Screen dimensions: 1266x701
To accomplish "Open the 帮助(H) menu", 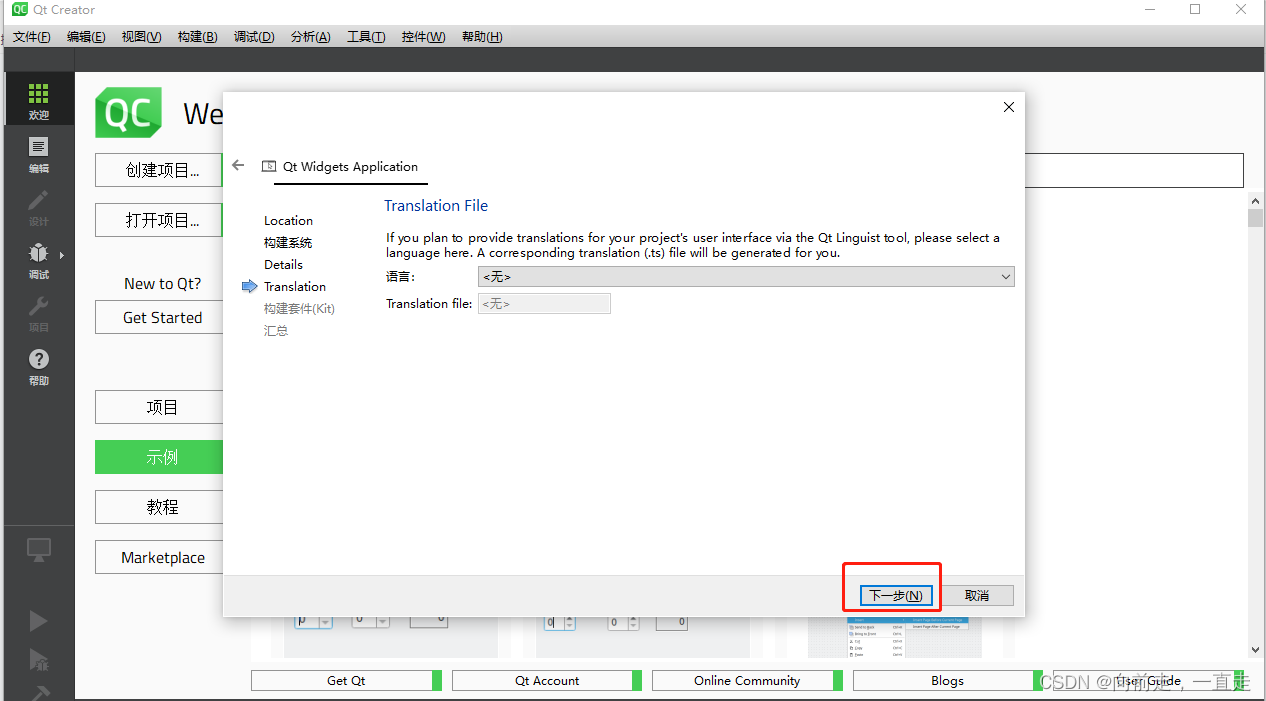I will click(x=482, y=37).
